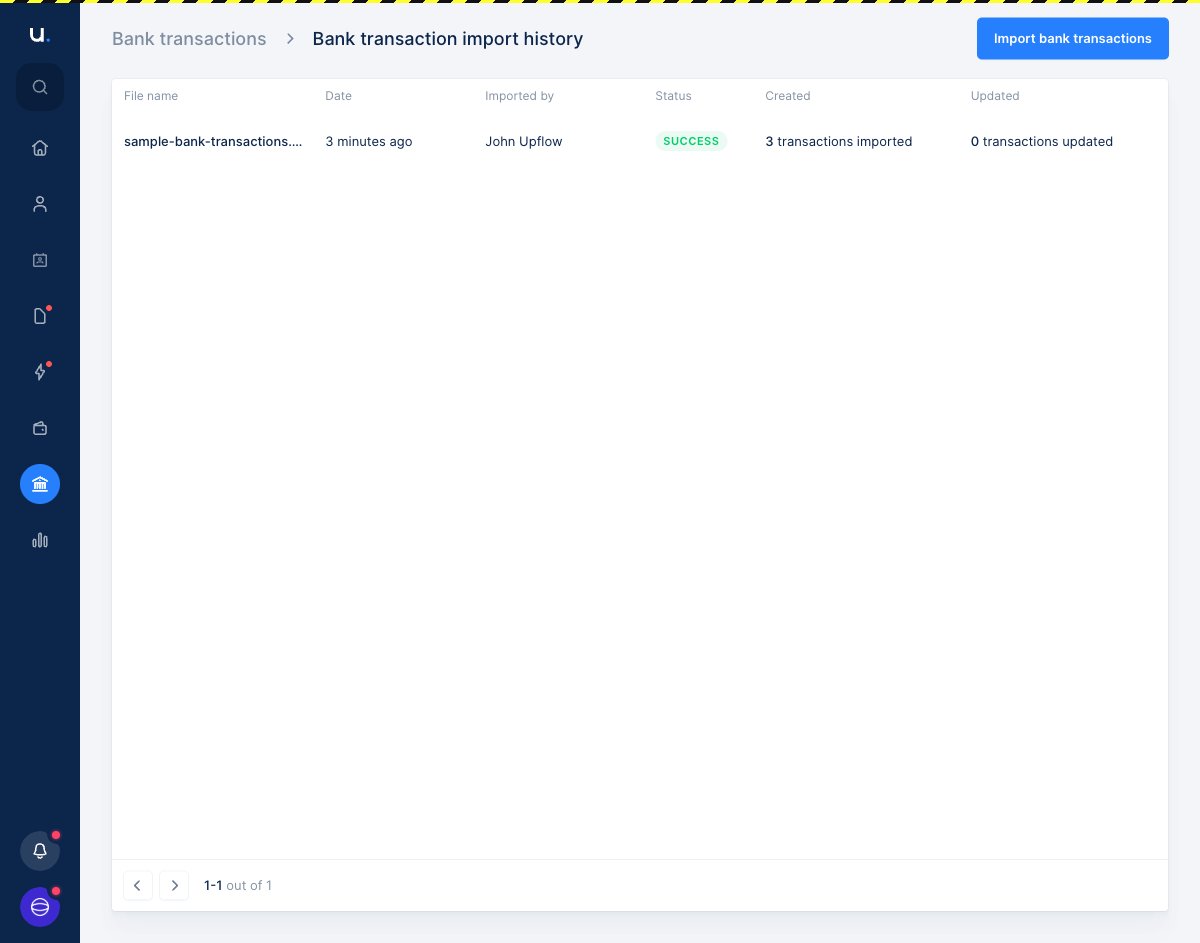Viewport: 1200px width, 943px height.
Task: Select the bank icon in sidebar
Action: (40, 484)
